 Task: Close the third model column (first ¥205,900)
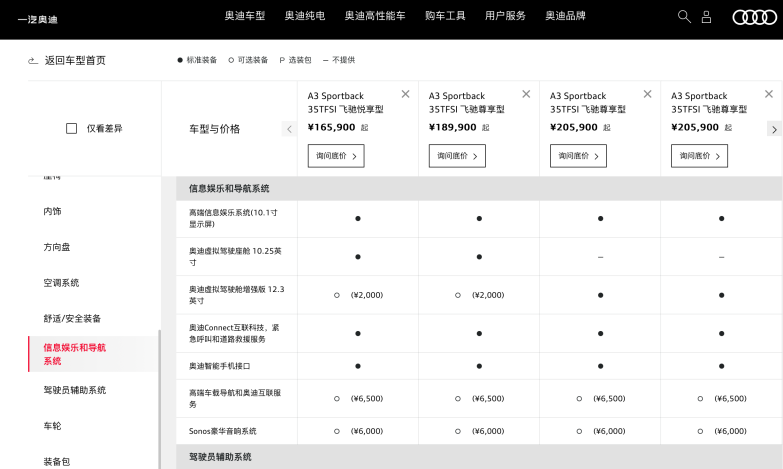pyautogui.click(x=648, y=94)
